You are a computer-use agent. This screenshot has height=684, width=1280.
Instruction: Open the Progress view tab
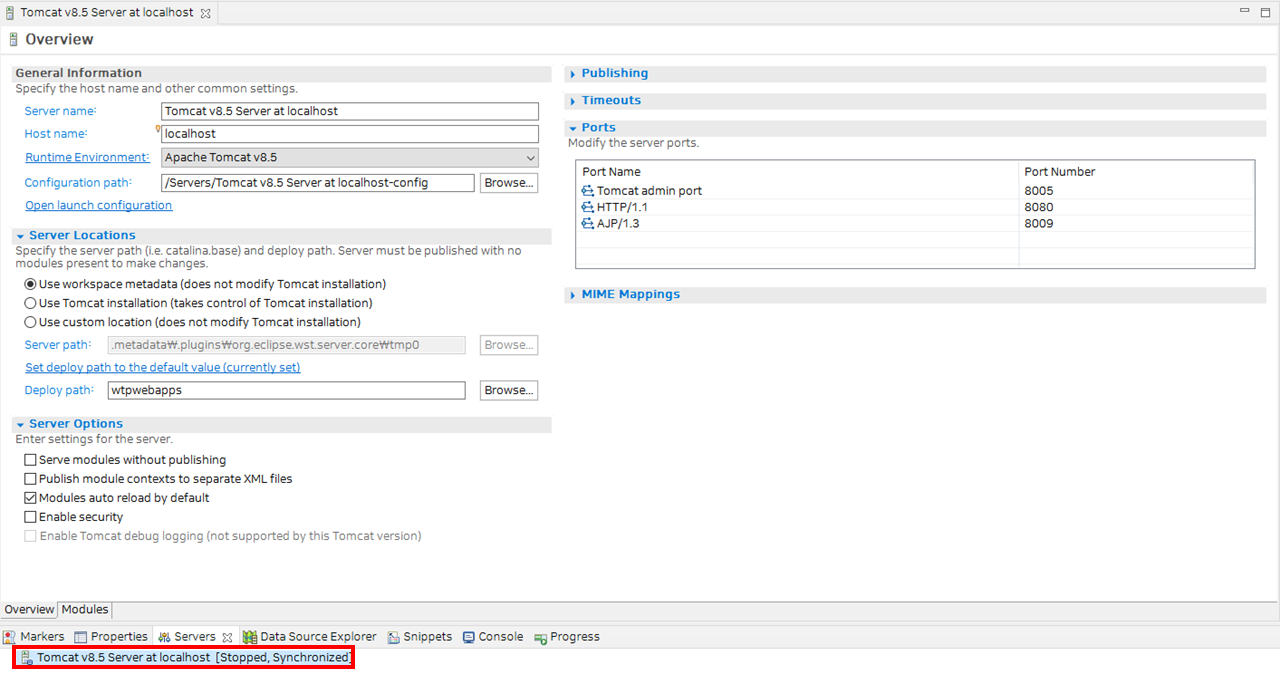[567, 637]
